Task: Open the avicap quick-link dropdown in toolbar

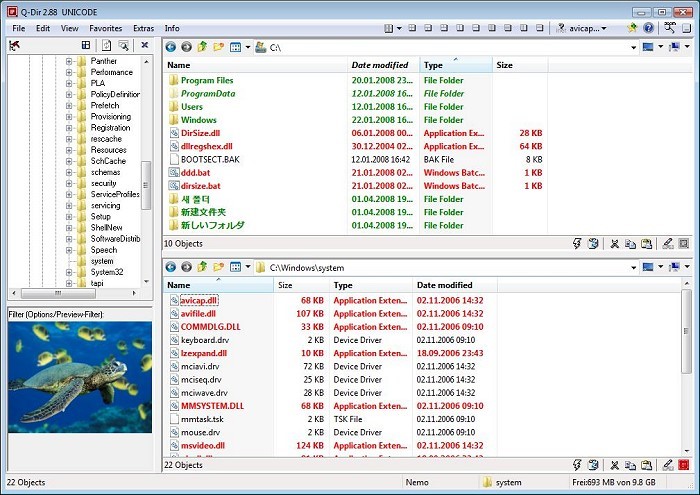Action: pos(603,29)
